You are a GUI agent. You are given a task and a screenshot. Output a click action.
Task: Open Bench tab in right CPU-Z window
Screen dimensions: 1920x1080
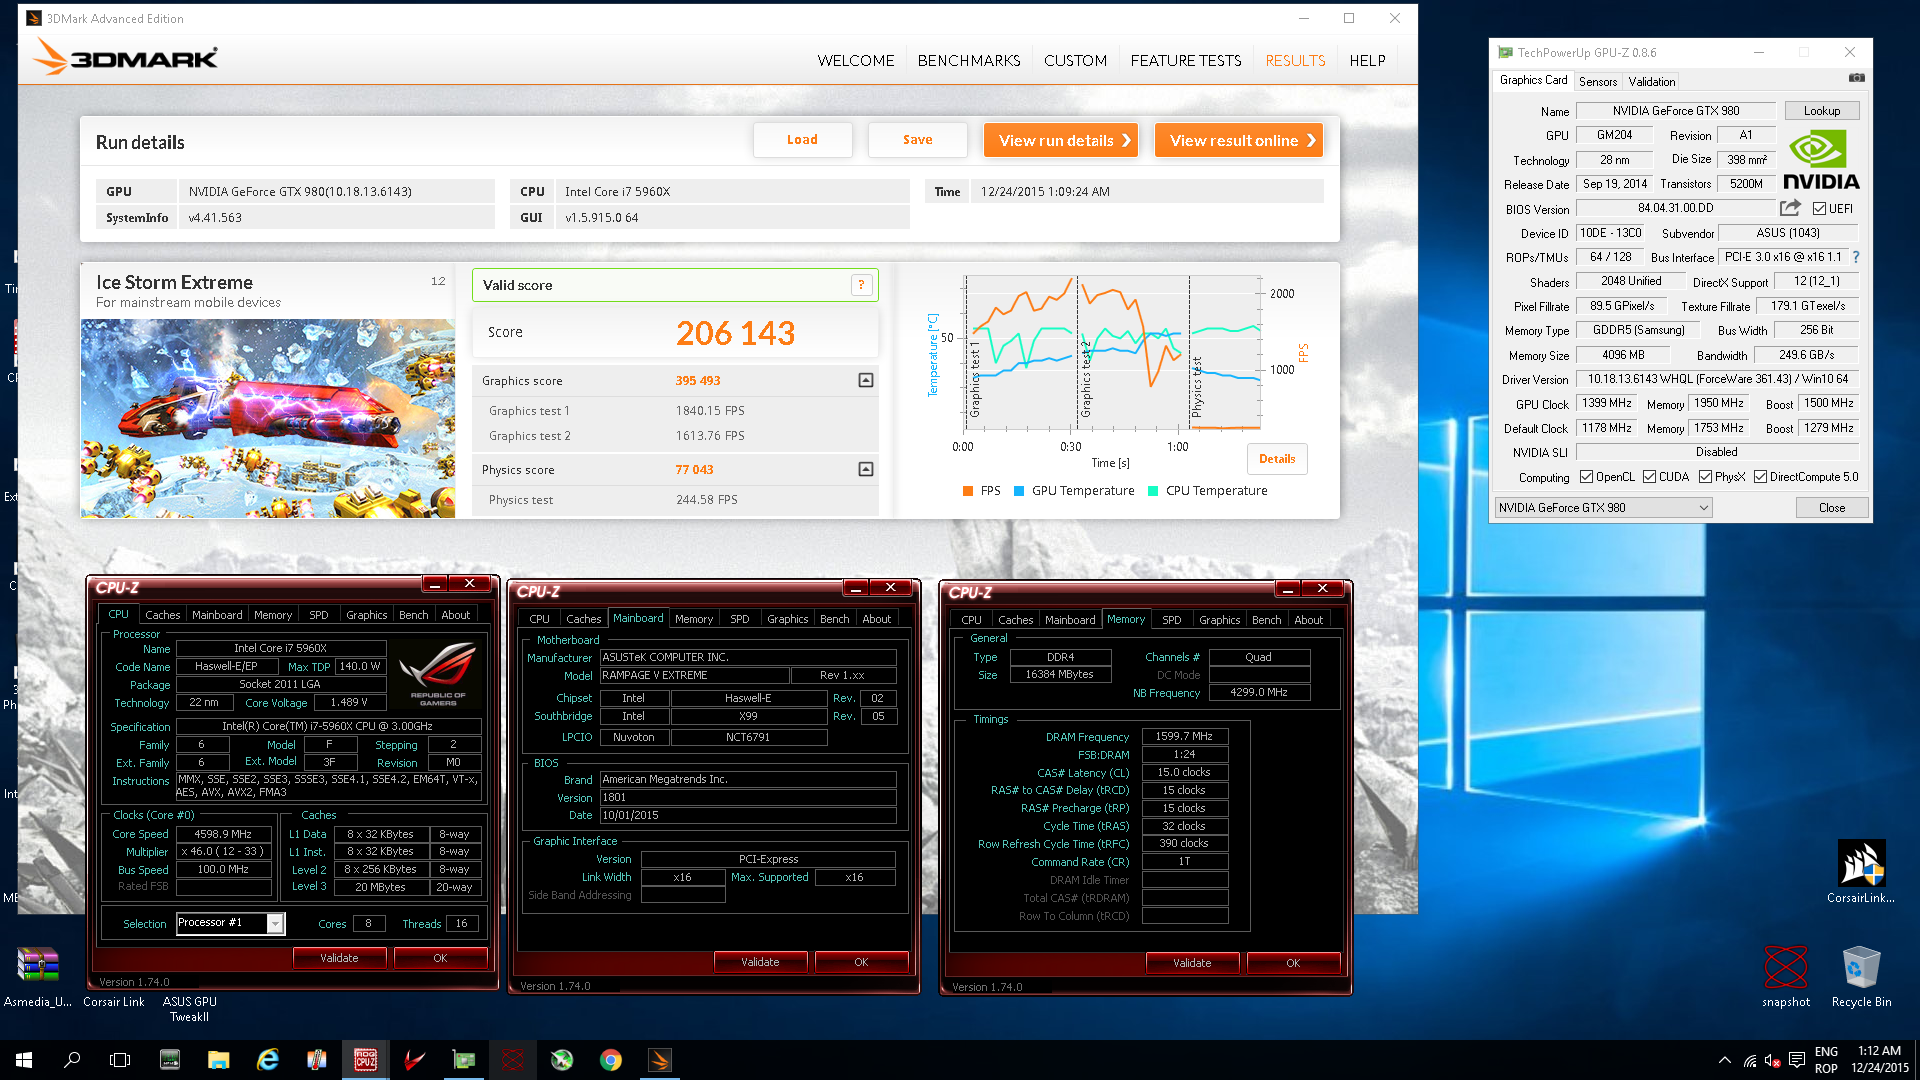[1266, 620]
